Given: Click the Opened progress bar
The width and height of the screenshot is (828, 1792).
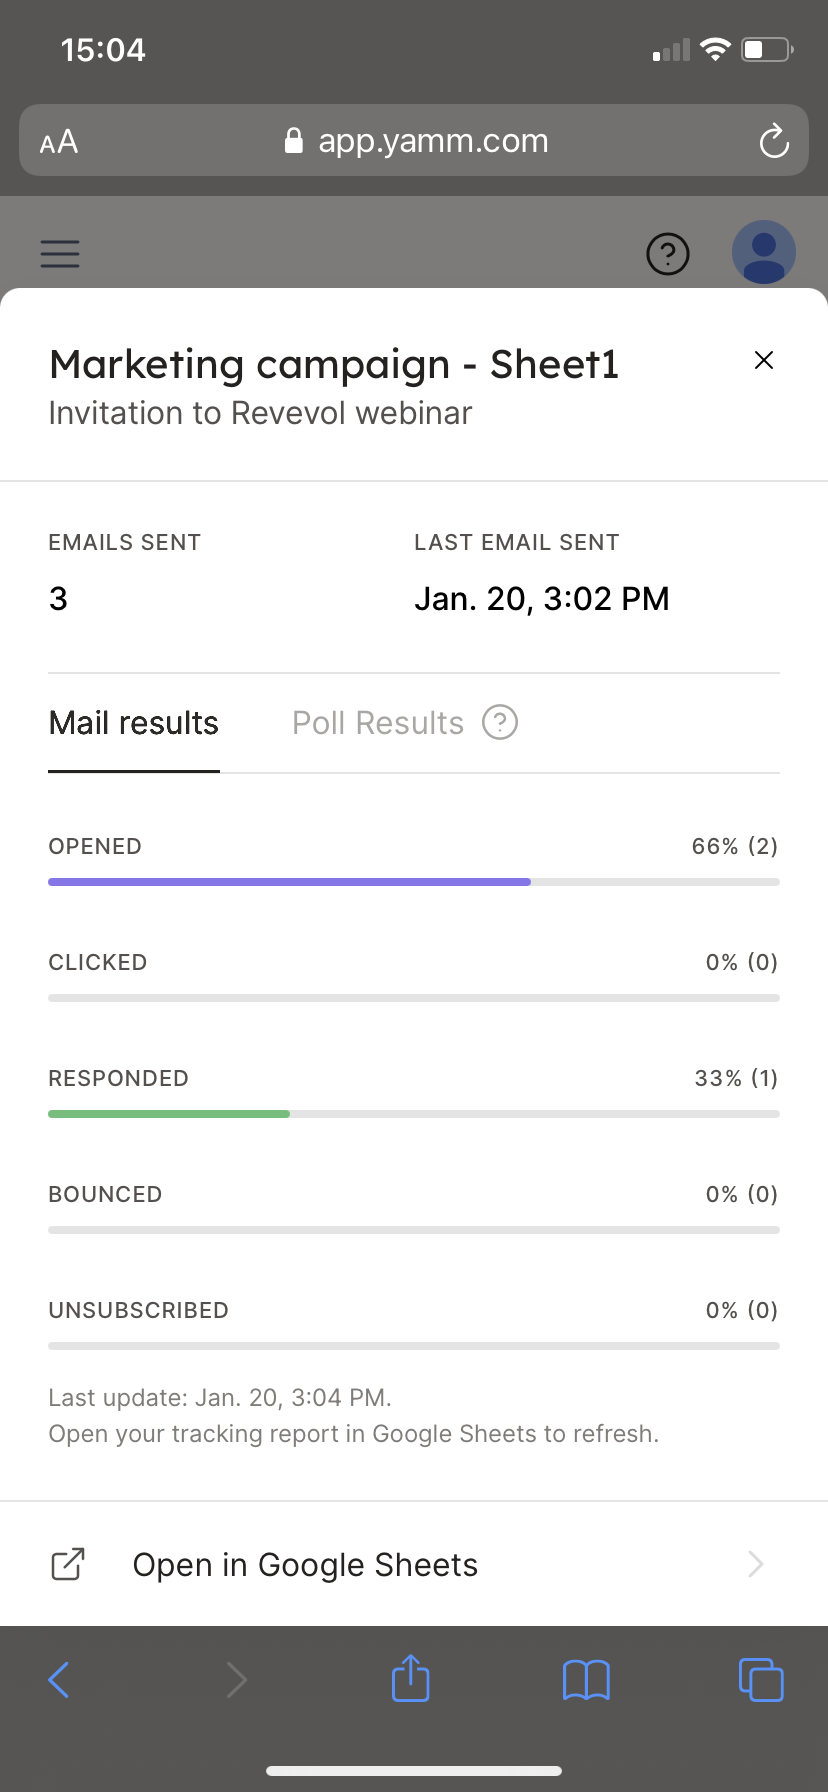Looking at the screenshot, I should click(414, 882).
